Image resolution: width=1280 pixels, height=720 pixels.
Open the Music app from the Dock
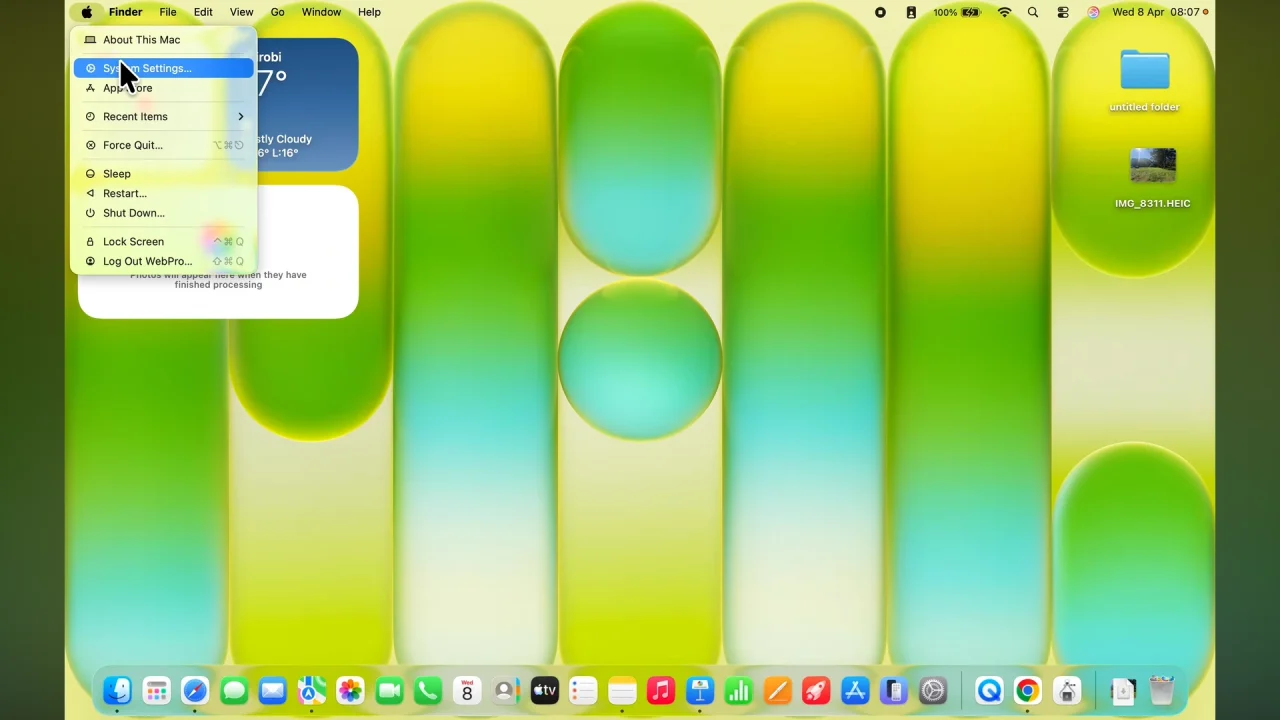click(660, 690)
